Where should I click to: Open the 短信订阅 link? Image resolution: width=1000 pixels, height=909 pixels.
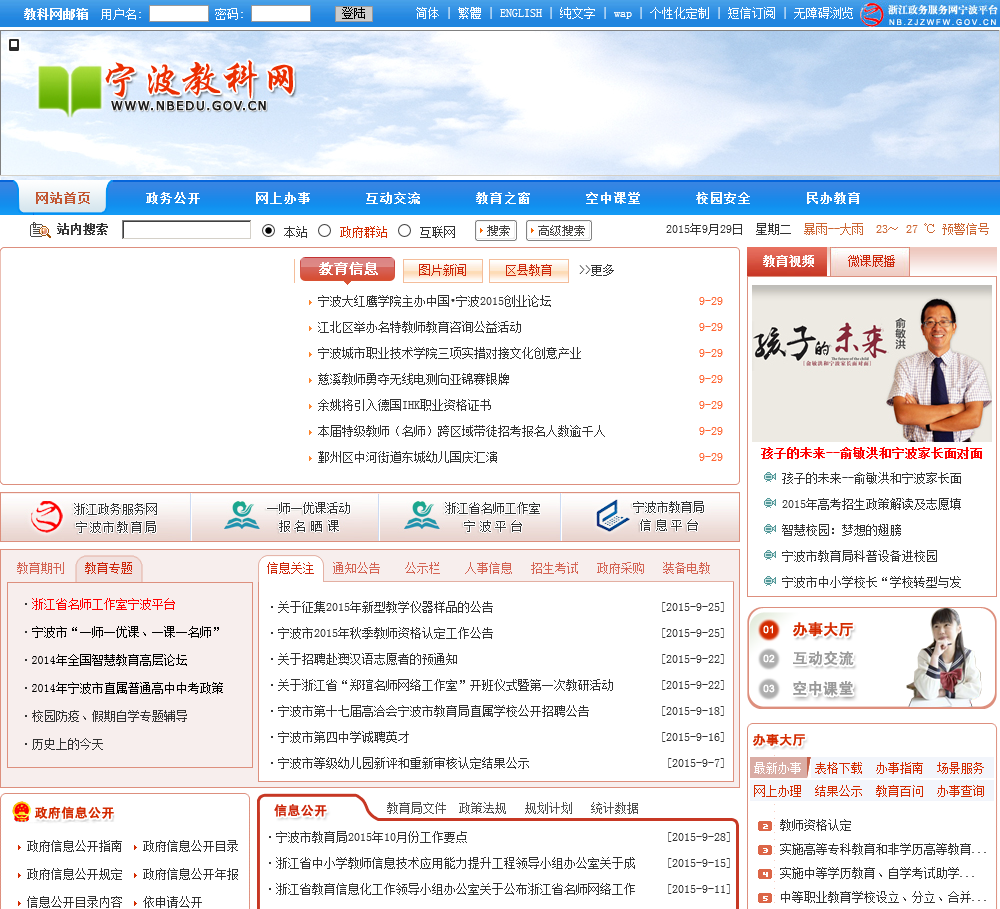pyautogui.click(x=751, y=13)
